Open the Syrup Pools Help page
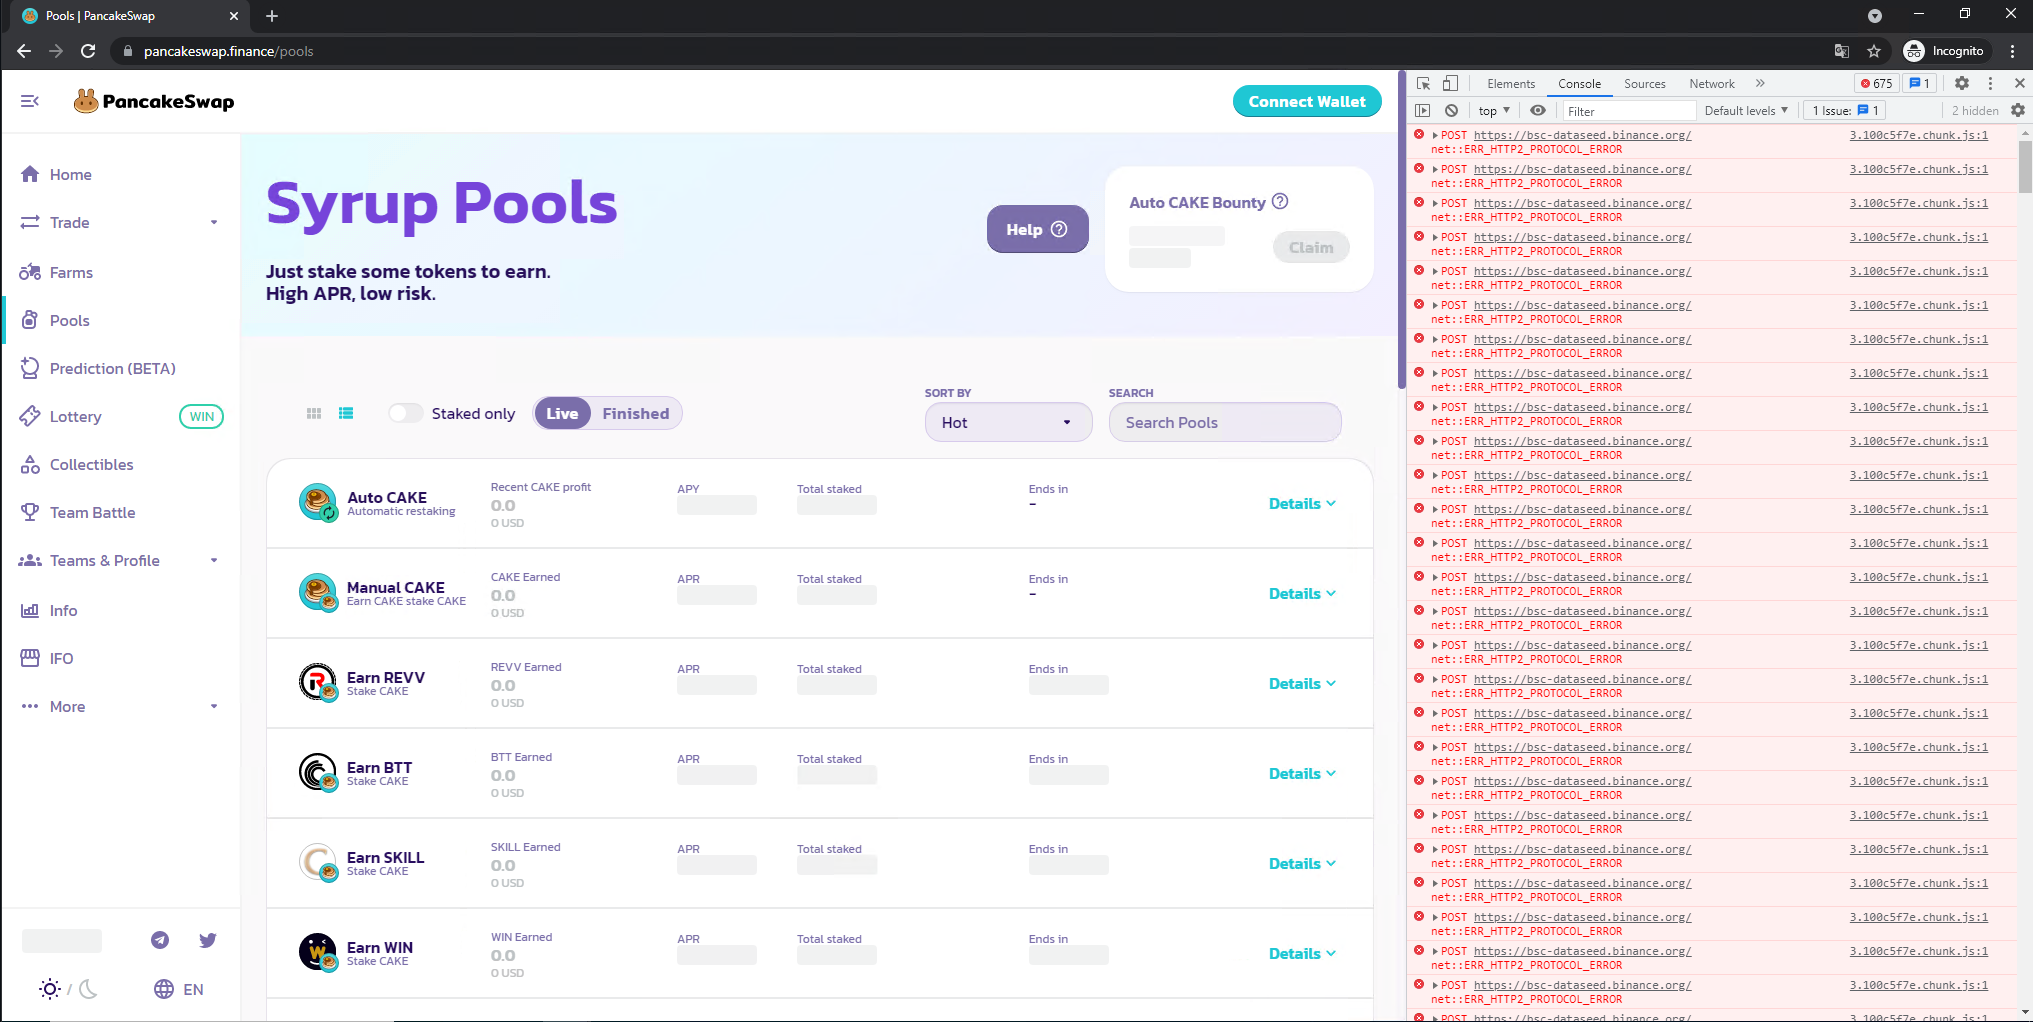This screenshot has height=1022, width=2033. click(1037, 229)
